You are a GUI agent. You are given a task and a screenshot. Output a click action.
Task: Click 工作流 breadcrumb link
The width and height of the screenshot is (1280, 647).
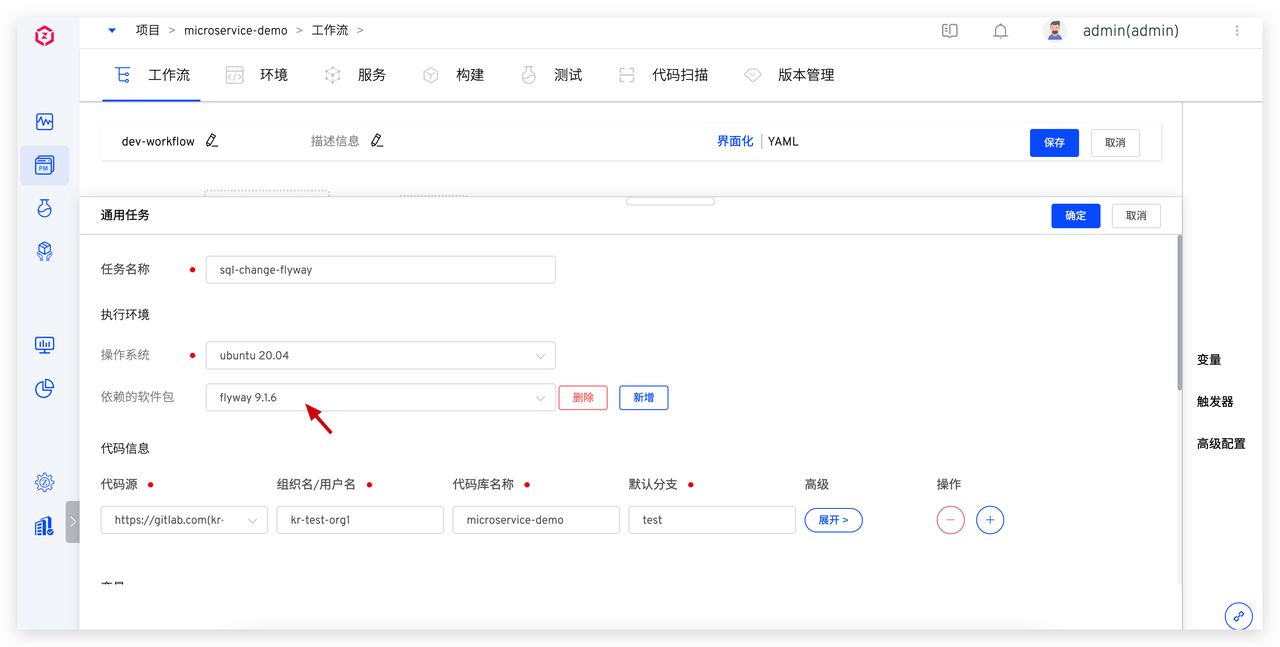click(330, 31)
